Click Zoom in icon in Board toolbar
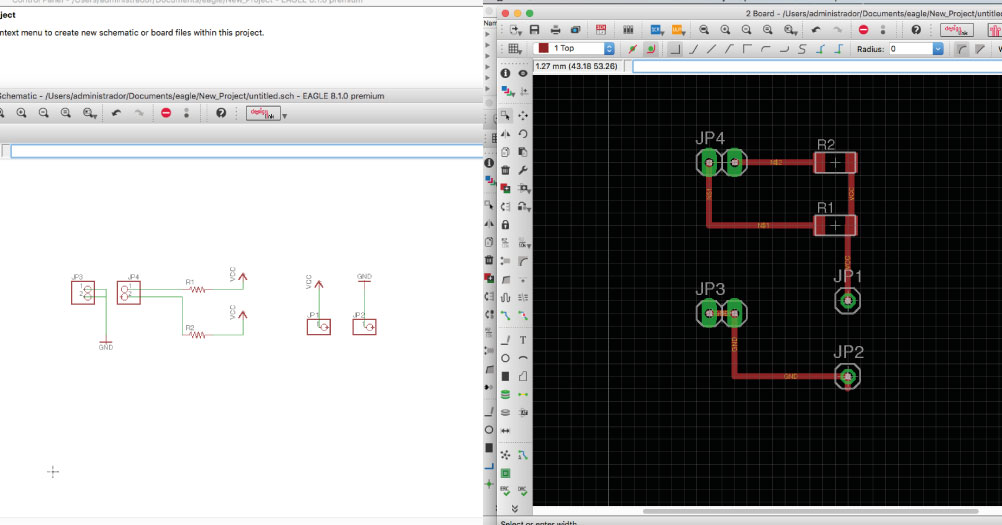This screenshot has height=525, width=1002. point(725,30)
